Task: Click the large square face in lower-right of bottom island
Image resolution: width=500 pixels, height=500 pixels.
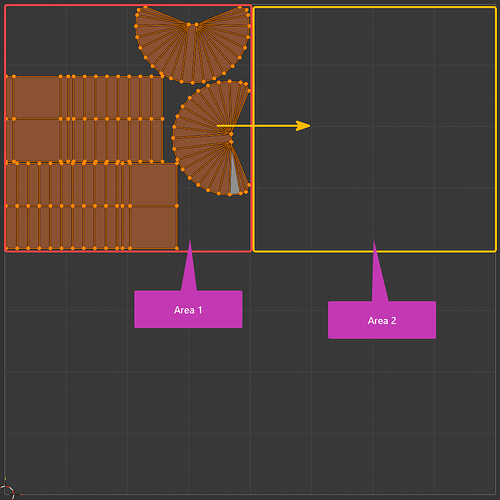Action: pos(154,227)
